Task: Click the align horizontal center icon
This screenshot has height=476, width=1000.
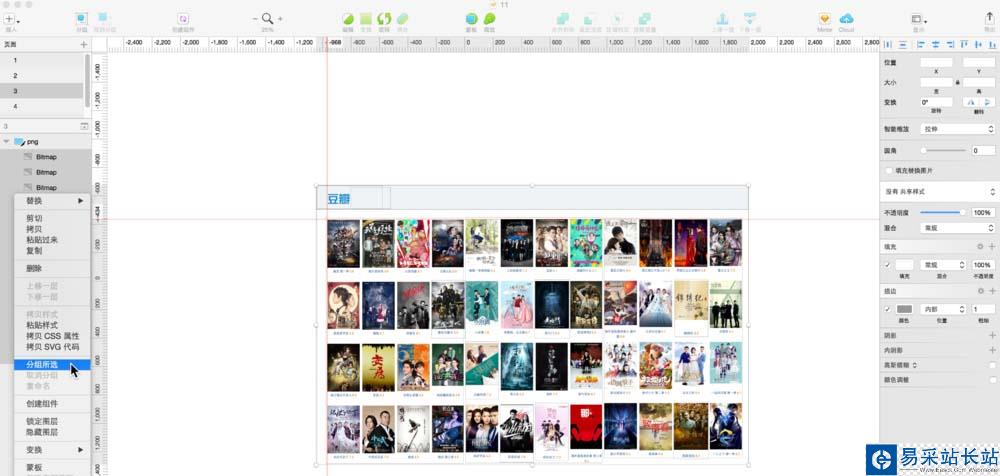Action: tap(936, 45)
